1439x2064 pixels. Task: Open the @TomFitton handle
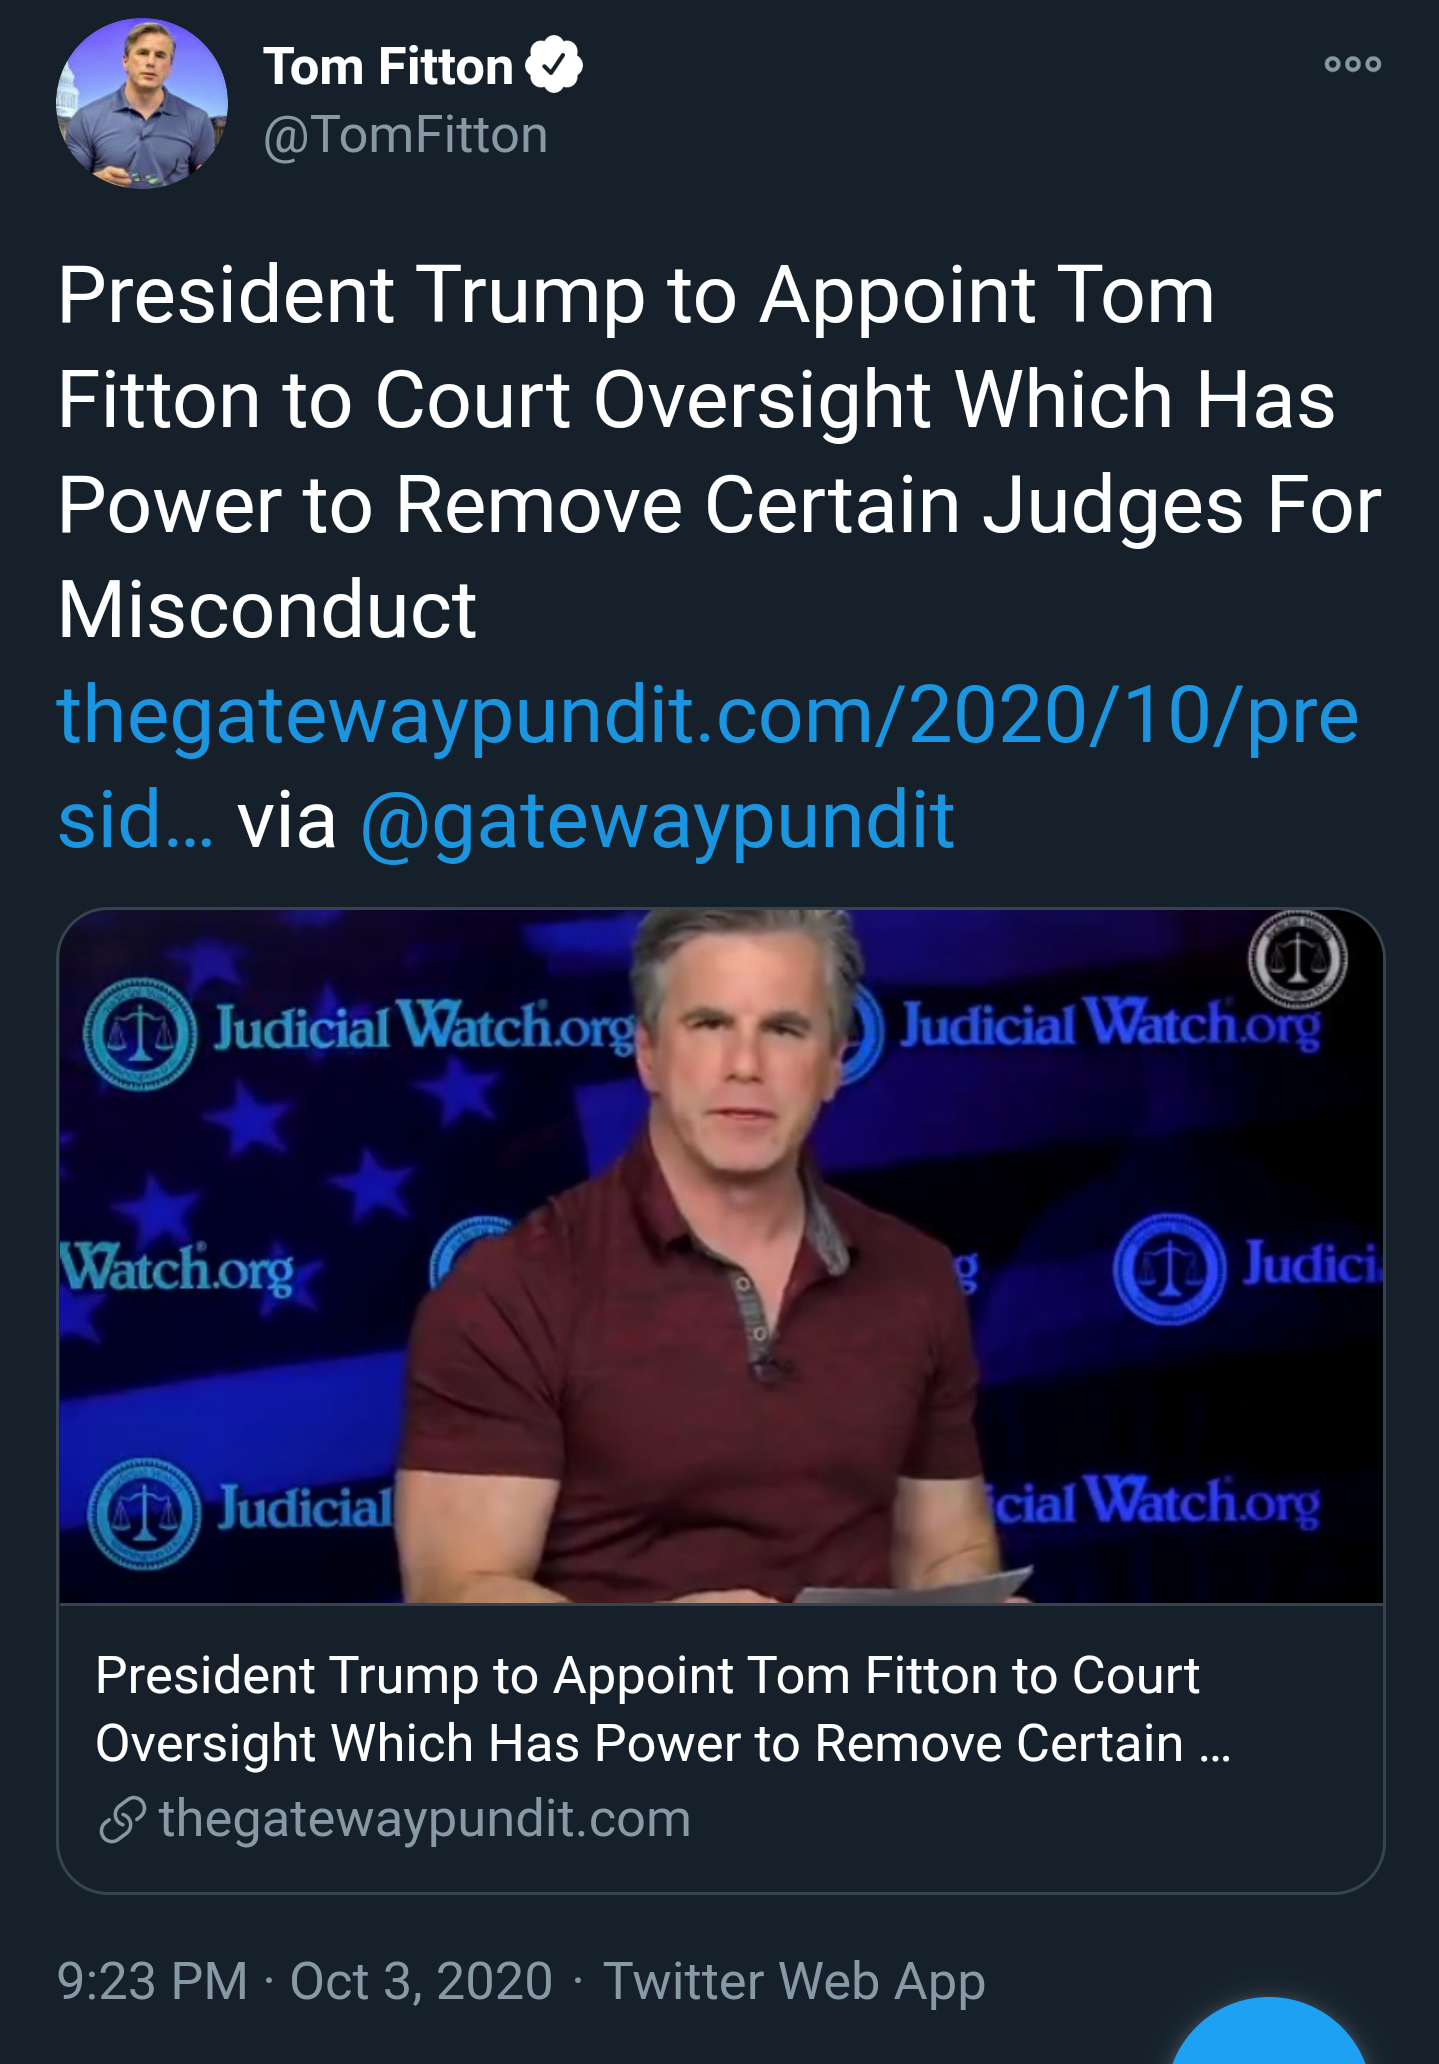406,135
